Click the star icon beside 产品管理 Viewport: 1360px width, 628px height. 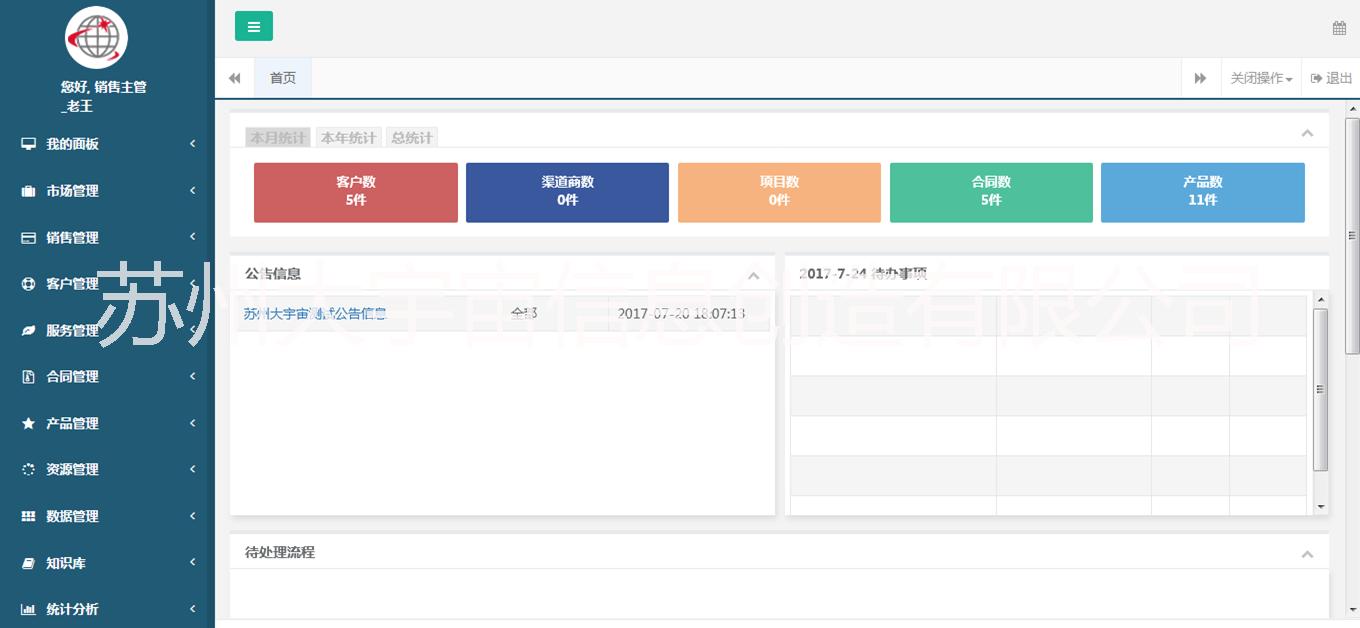pos(28,424)
